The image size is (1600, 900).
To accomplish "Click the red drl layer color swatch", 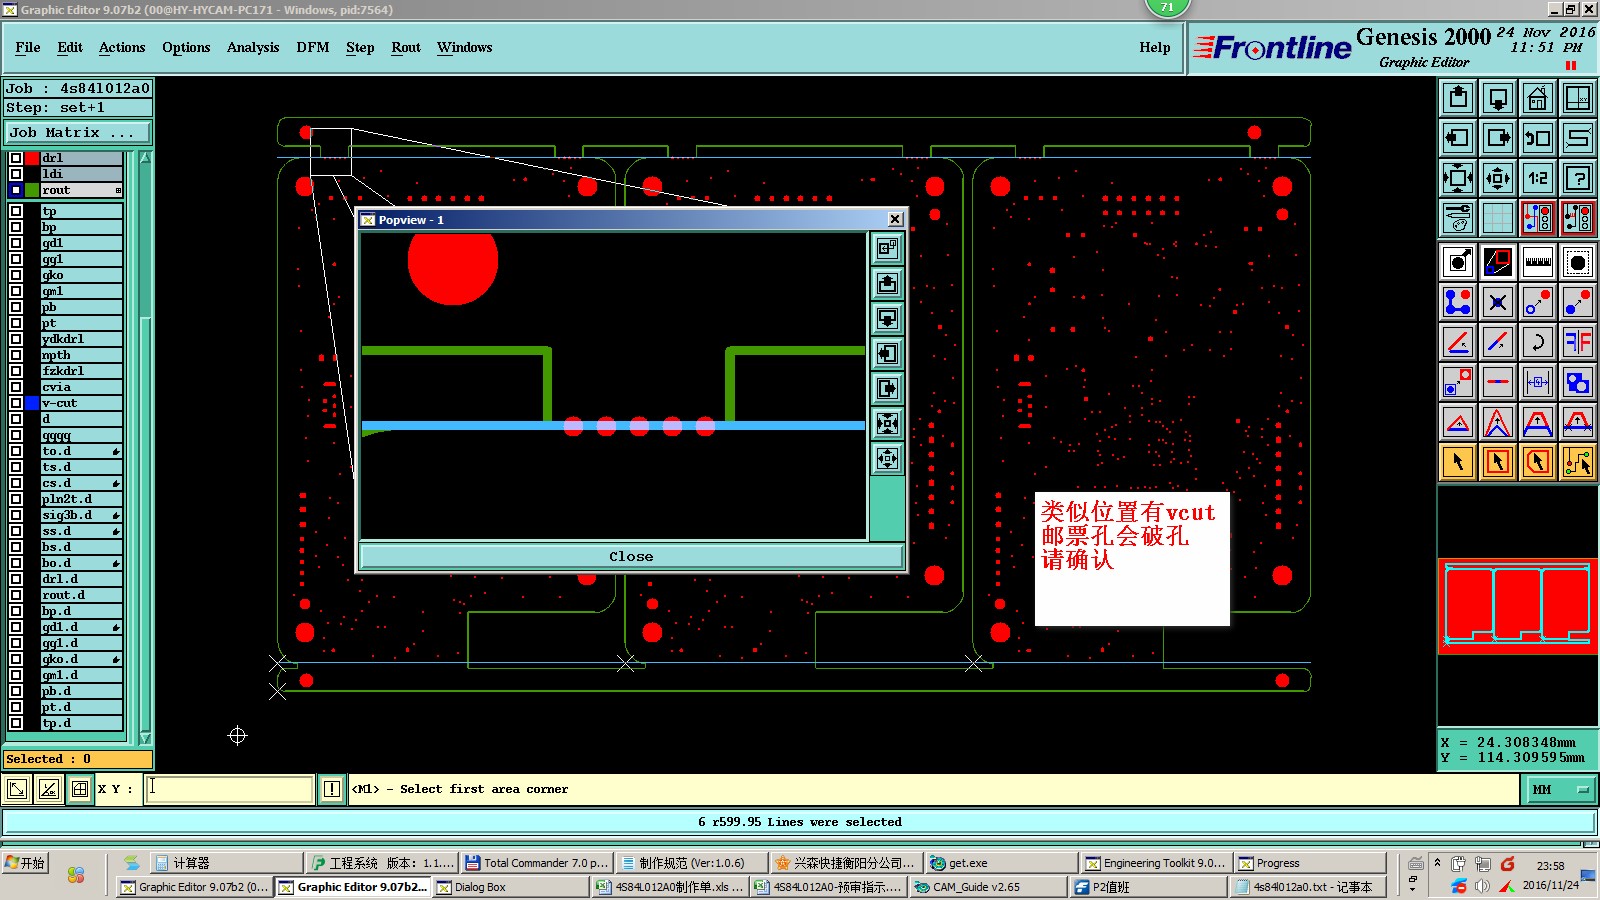I will (32, 158).
